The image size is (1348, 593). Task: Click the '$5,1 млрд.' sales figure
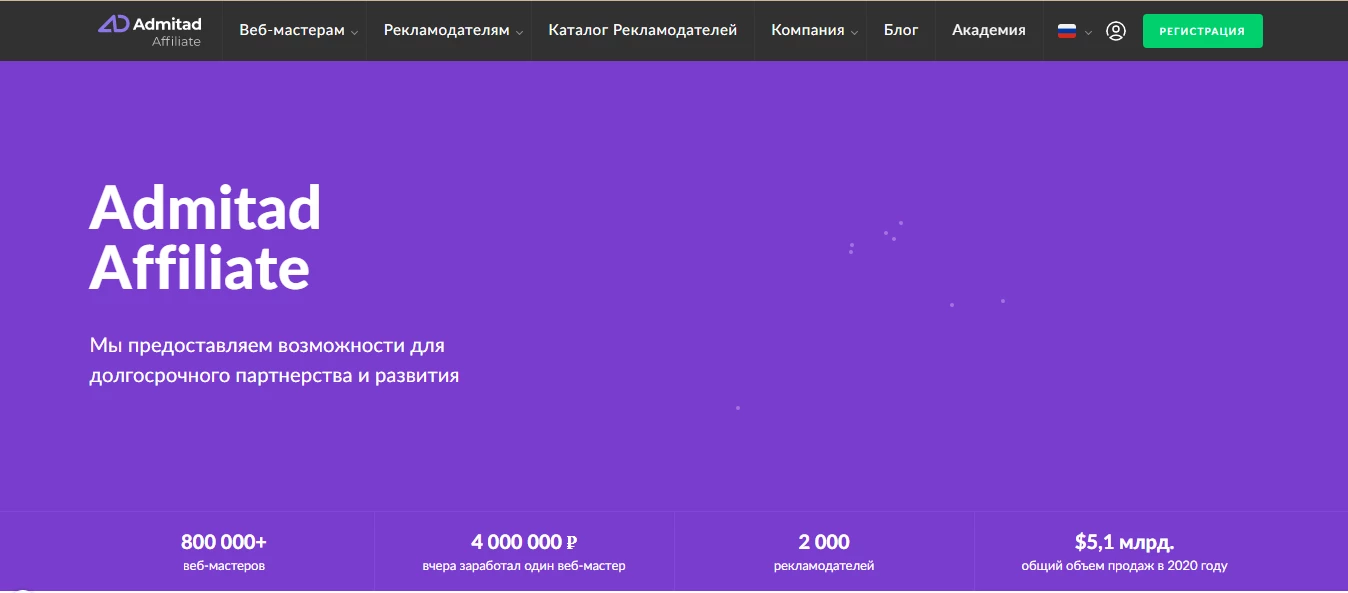point(1124,542)
